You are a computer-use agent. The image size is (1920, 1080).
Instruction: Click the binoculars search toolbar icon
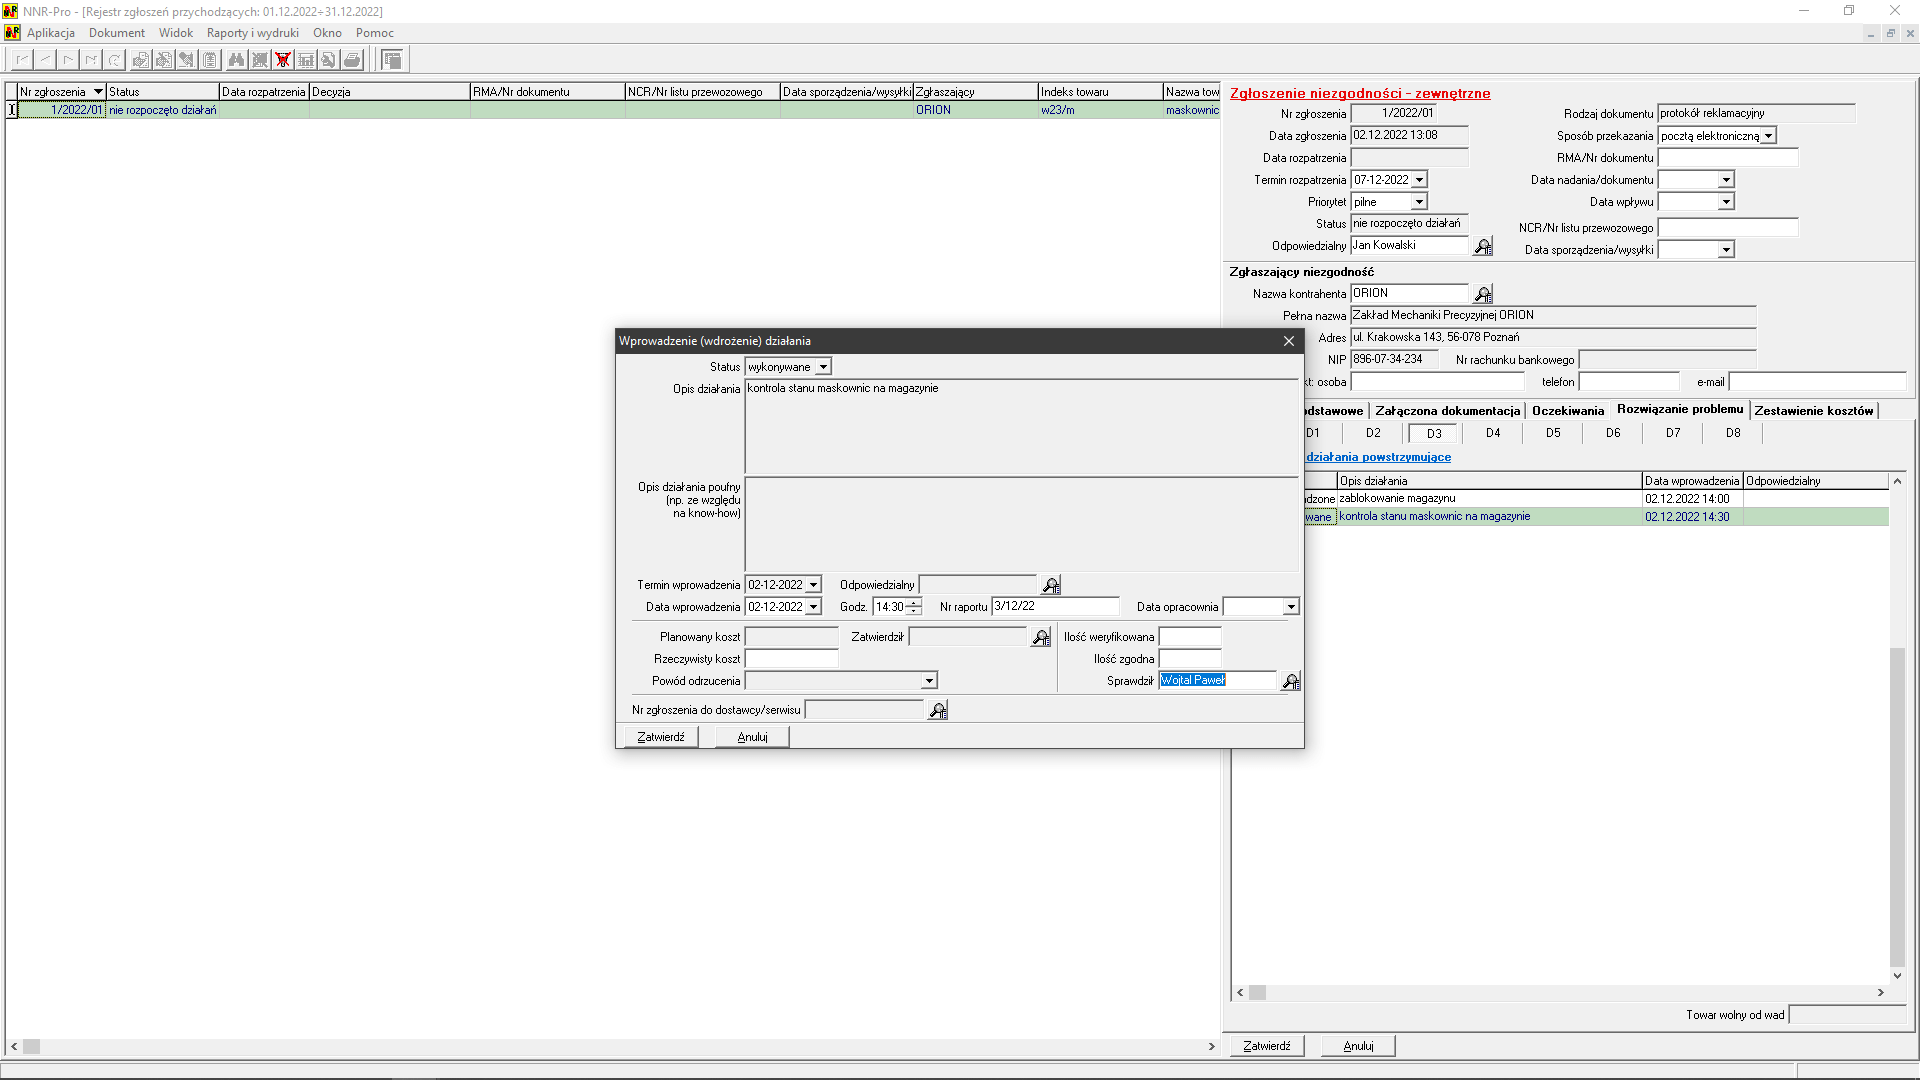pos(236,60)
